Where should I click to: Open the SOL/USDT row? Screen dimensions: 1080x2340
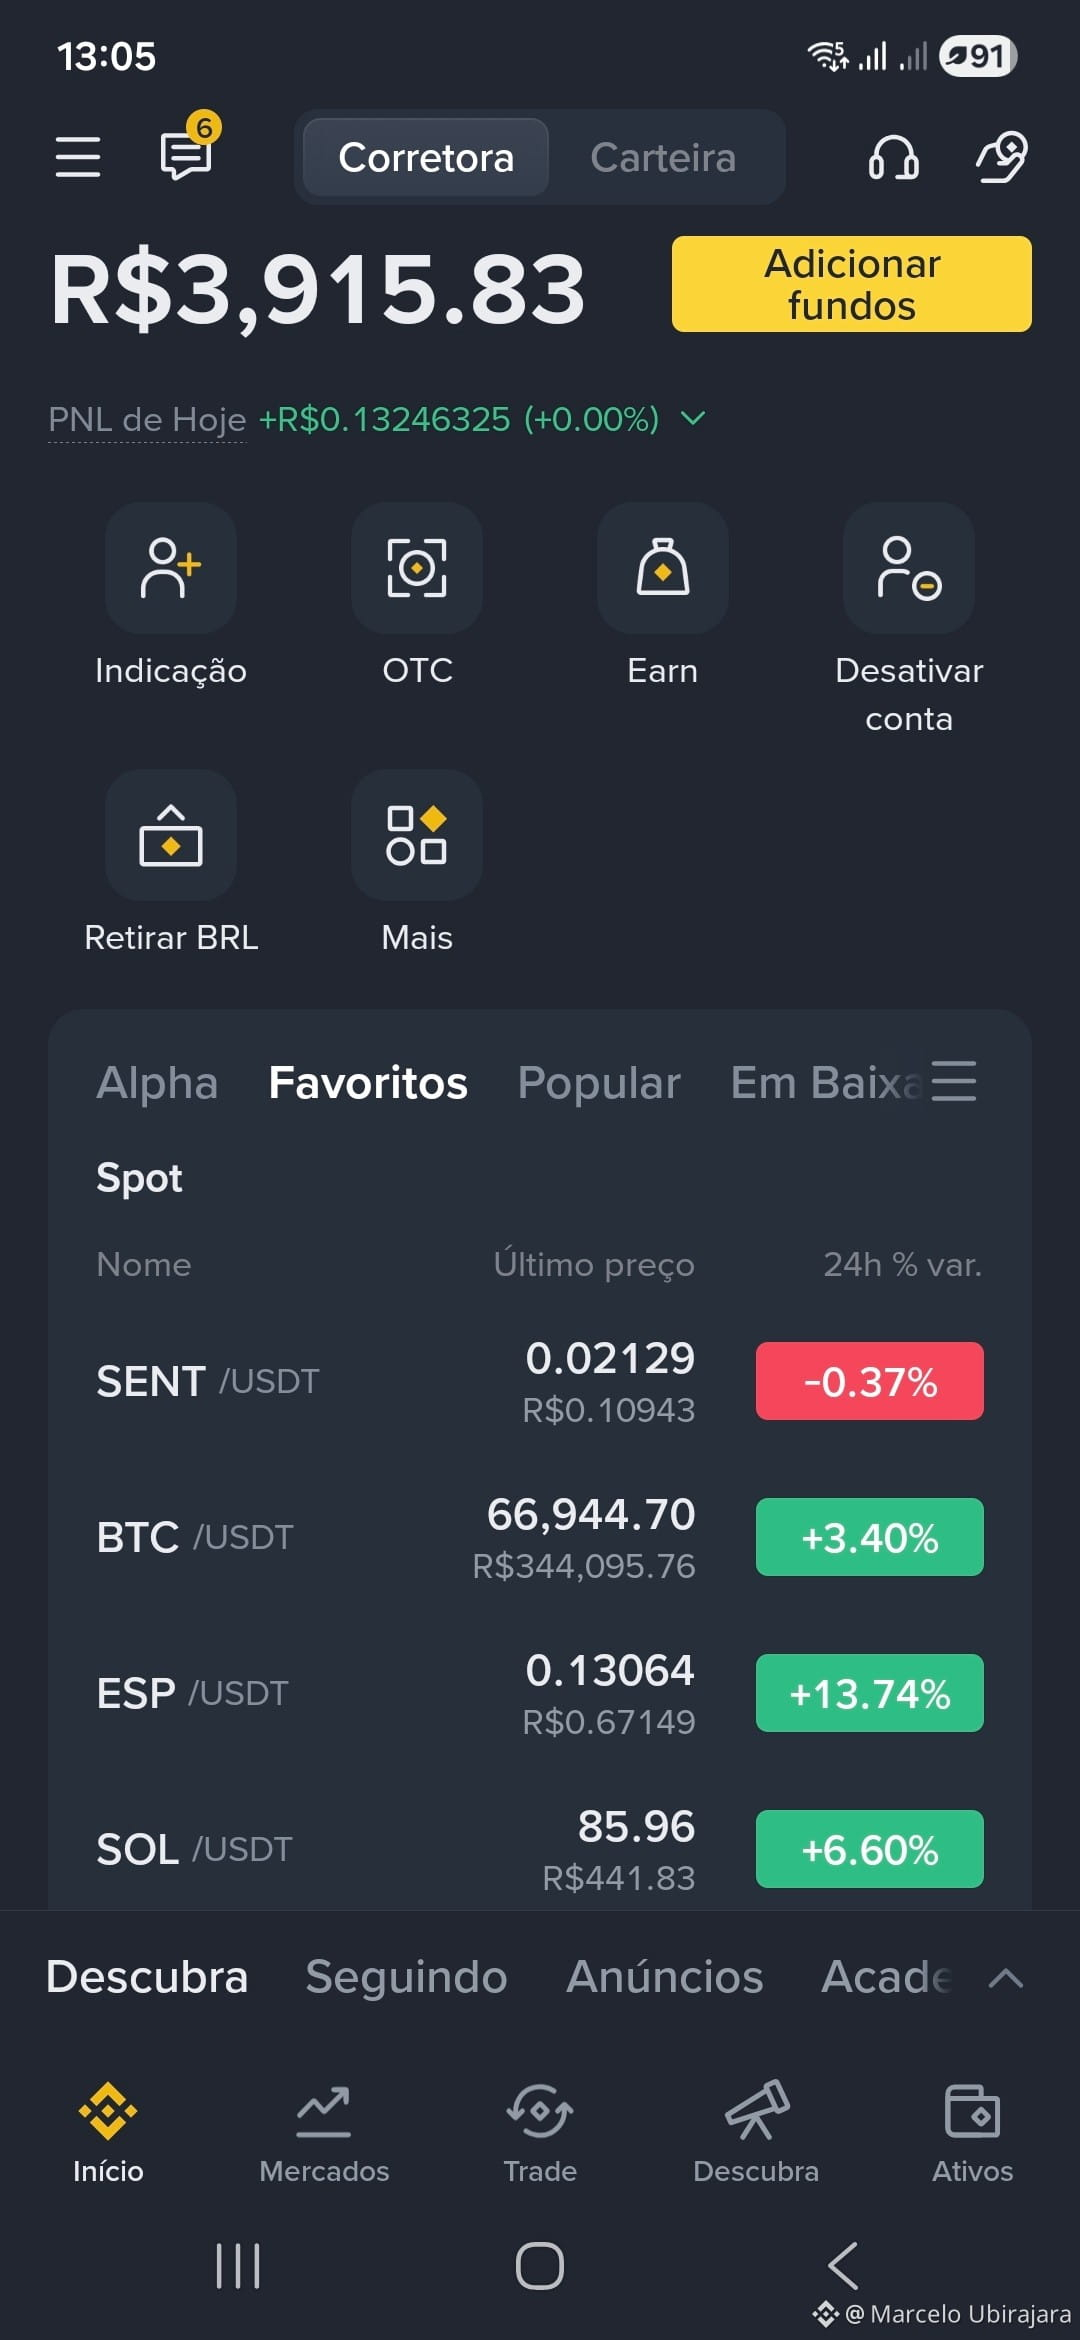pos(540,1850)
